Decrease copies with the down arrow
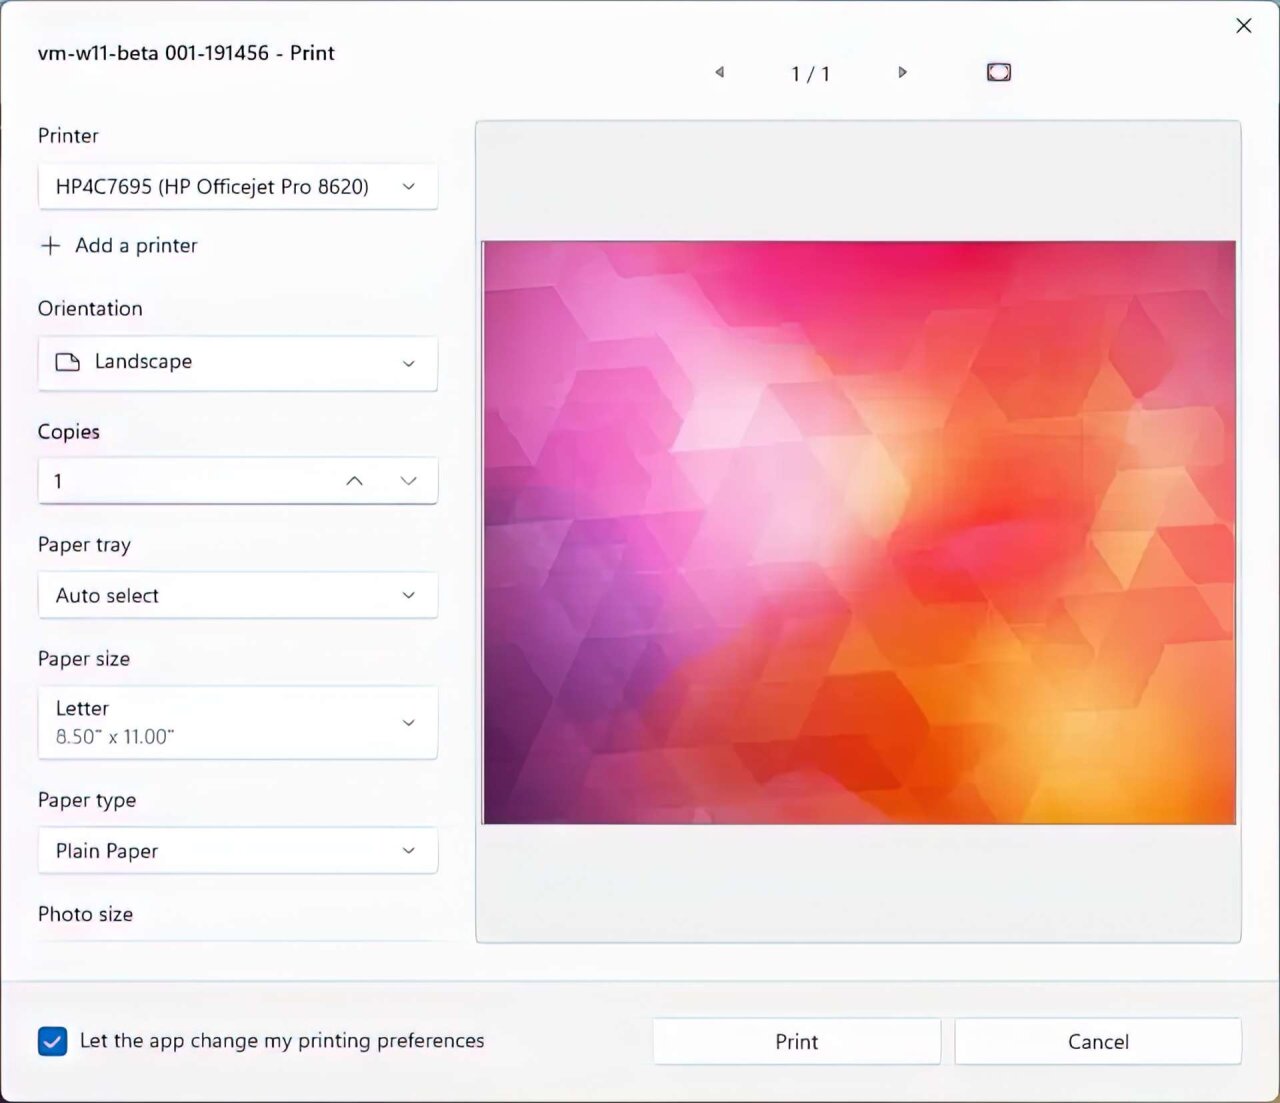 (408, 481)
